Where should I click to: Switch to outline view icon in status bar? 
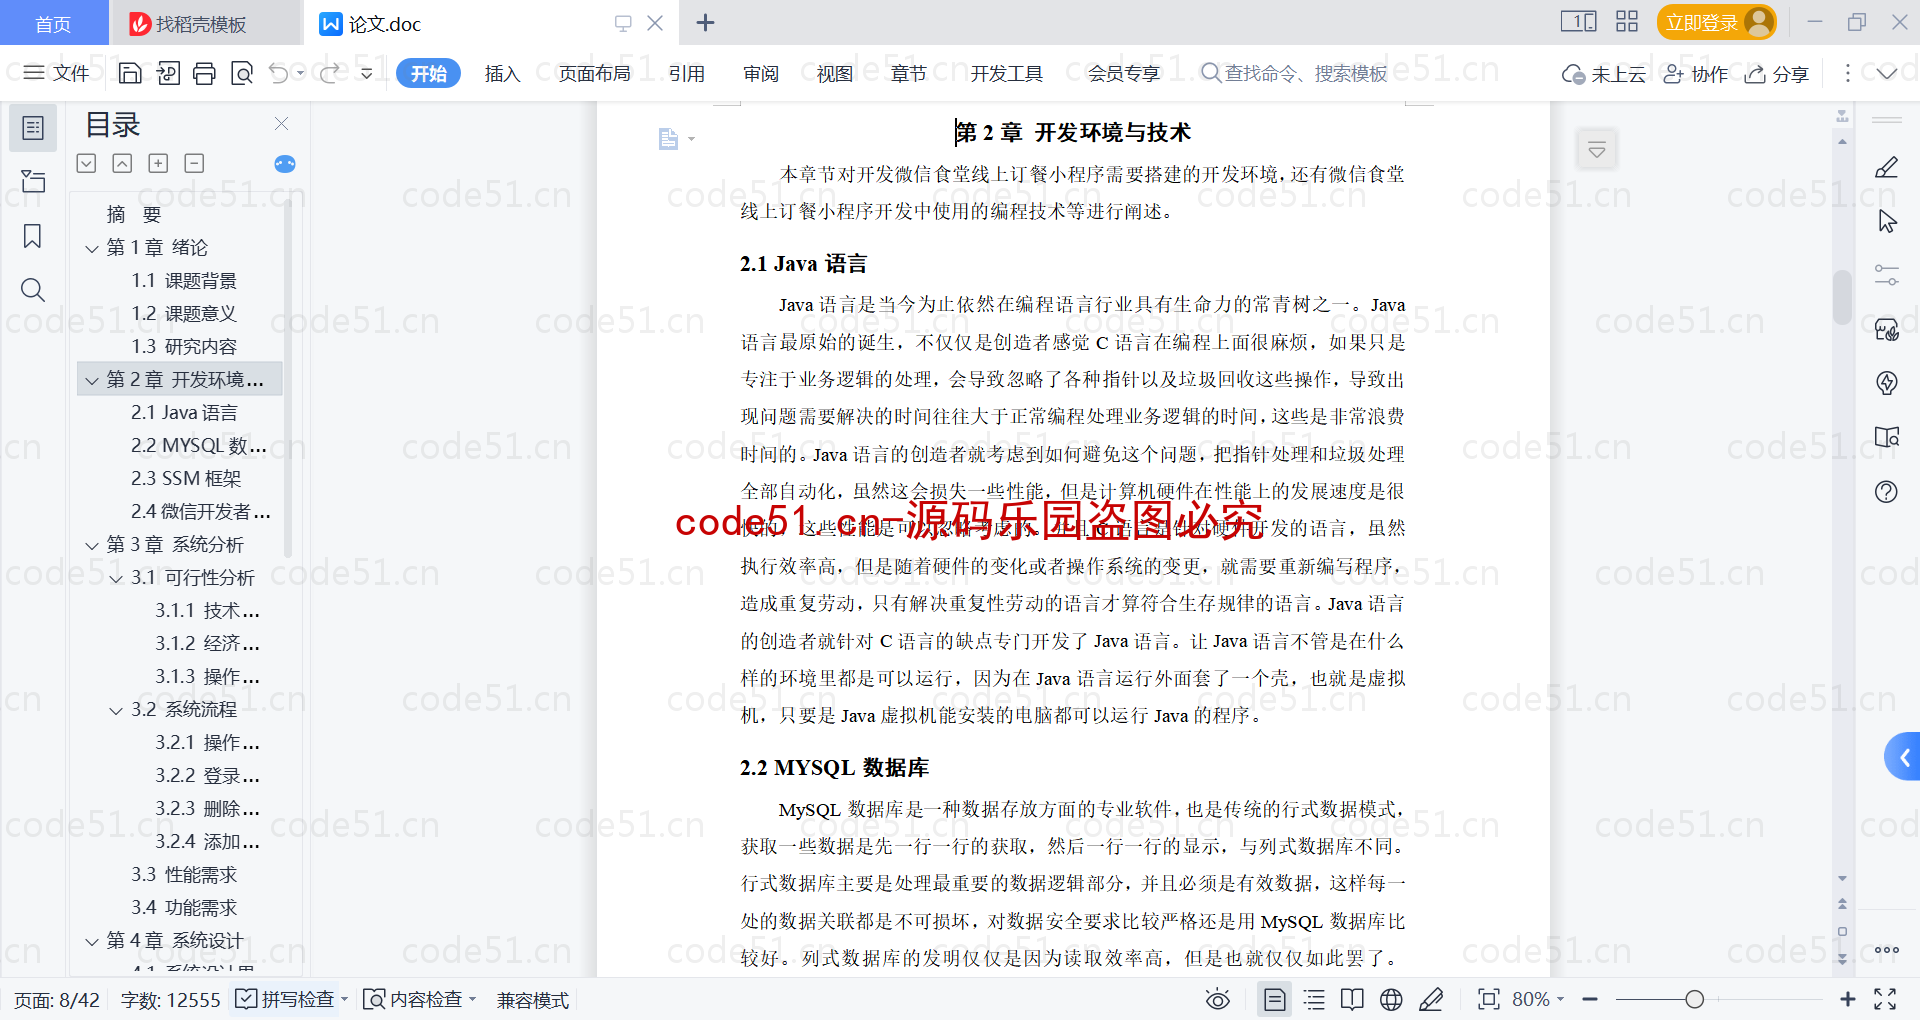click(1314, 999)
